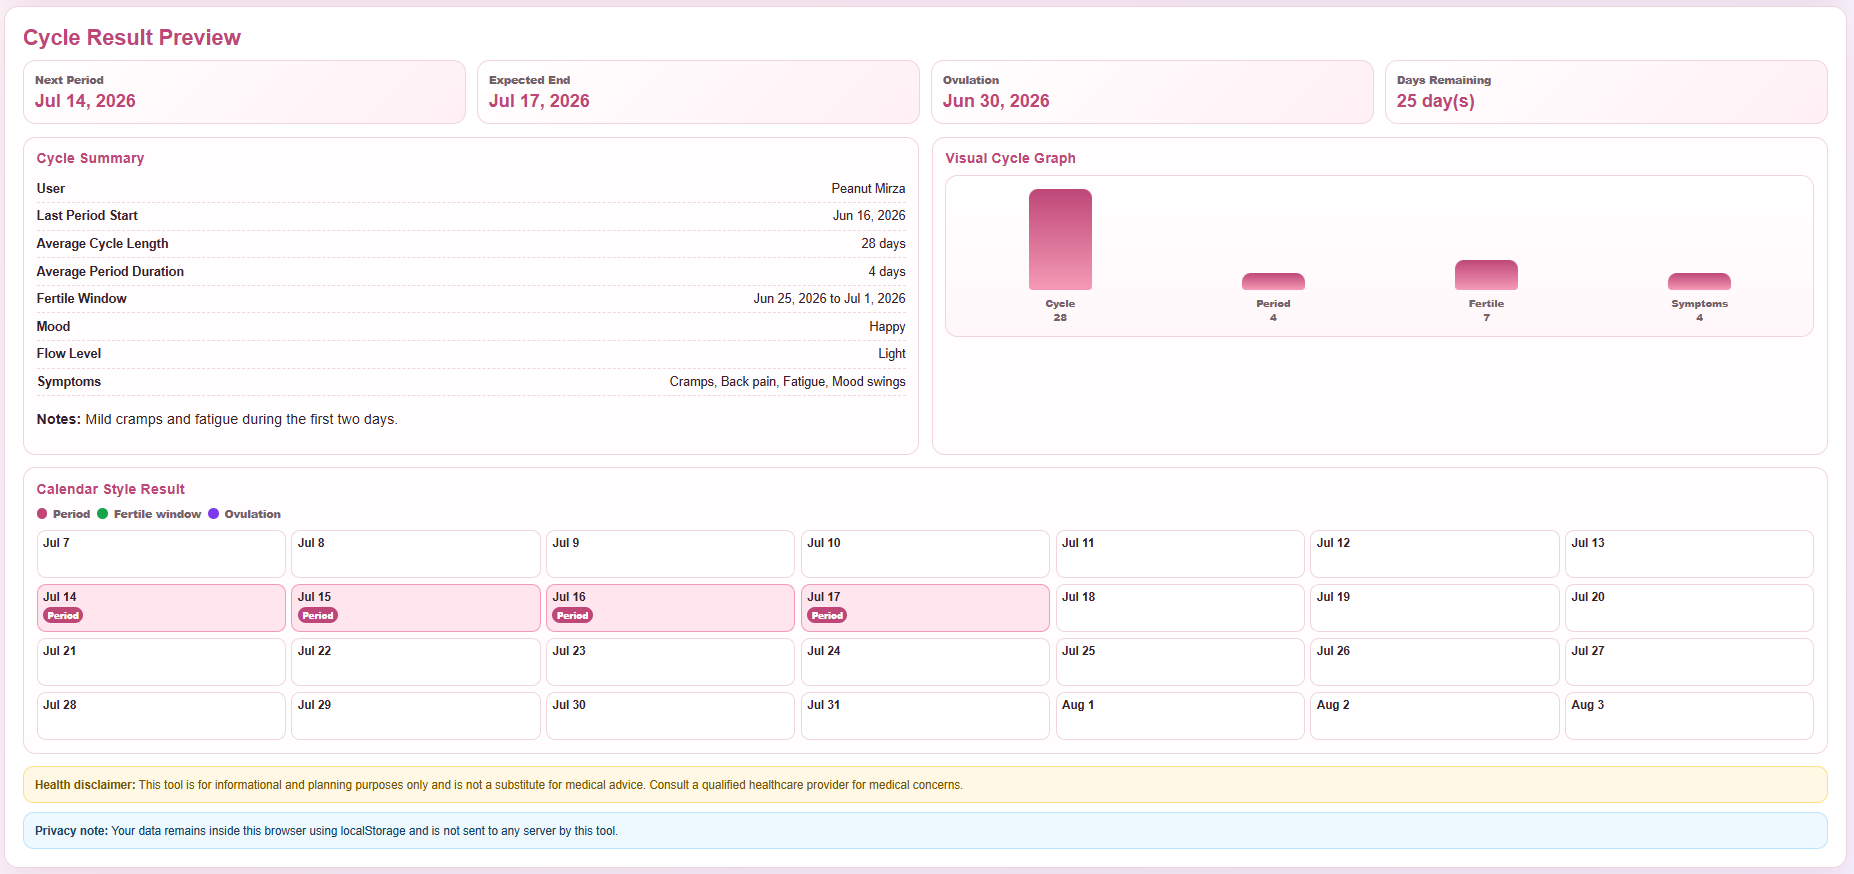1854x874 pixels.
Task: Click the Ovulation purple legend dot
Action: point(213,514)
